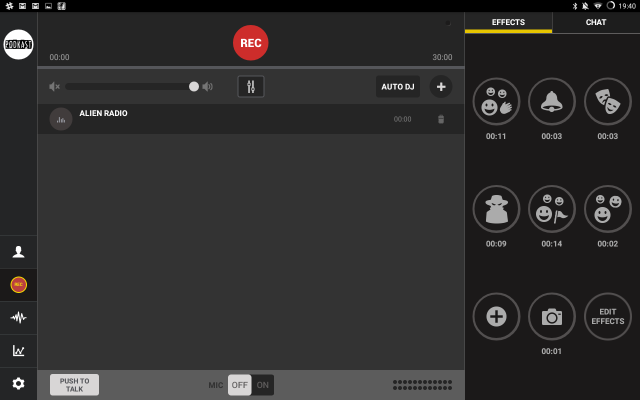Open the statistics chart sidebar icon

tap(18, 351)
